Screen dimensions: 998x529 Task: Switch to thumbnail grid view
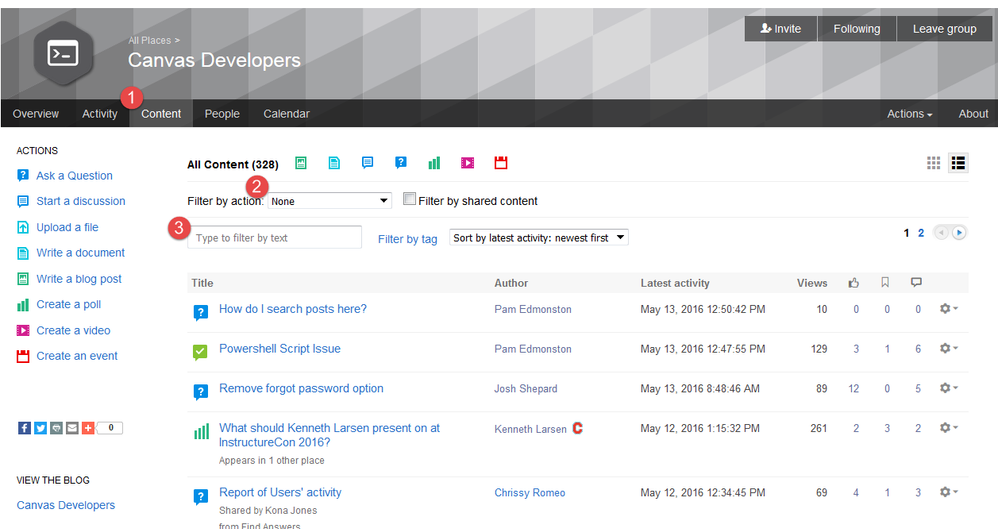(934, 163)
